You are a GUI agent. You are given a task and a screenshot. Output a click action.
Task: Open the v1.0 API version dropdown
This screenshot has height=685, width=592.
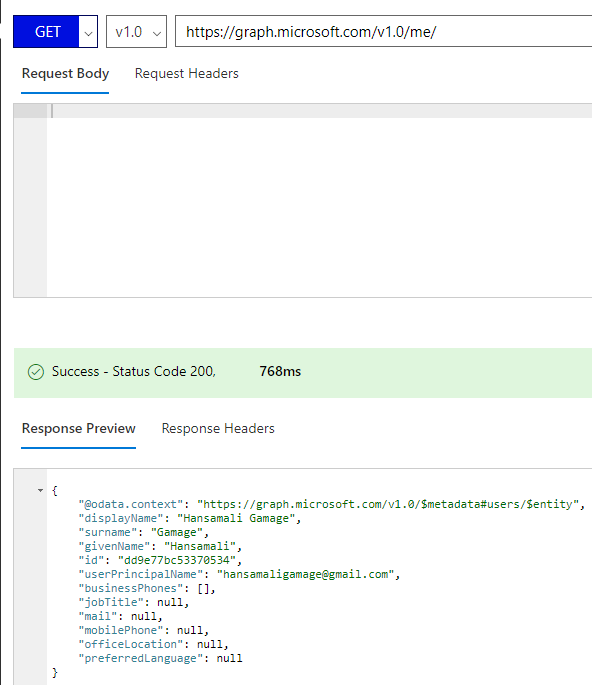(x=136, y=32)
